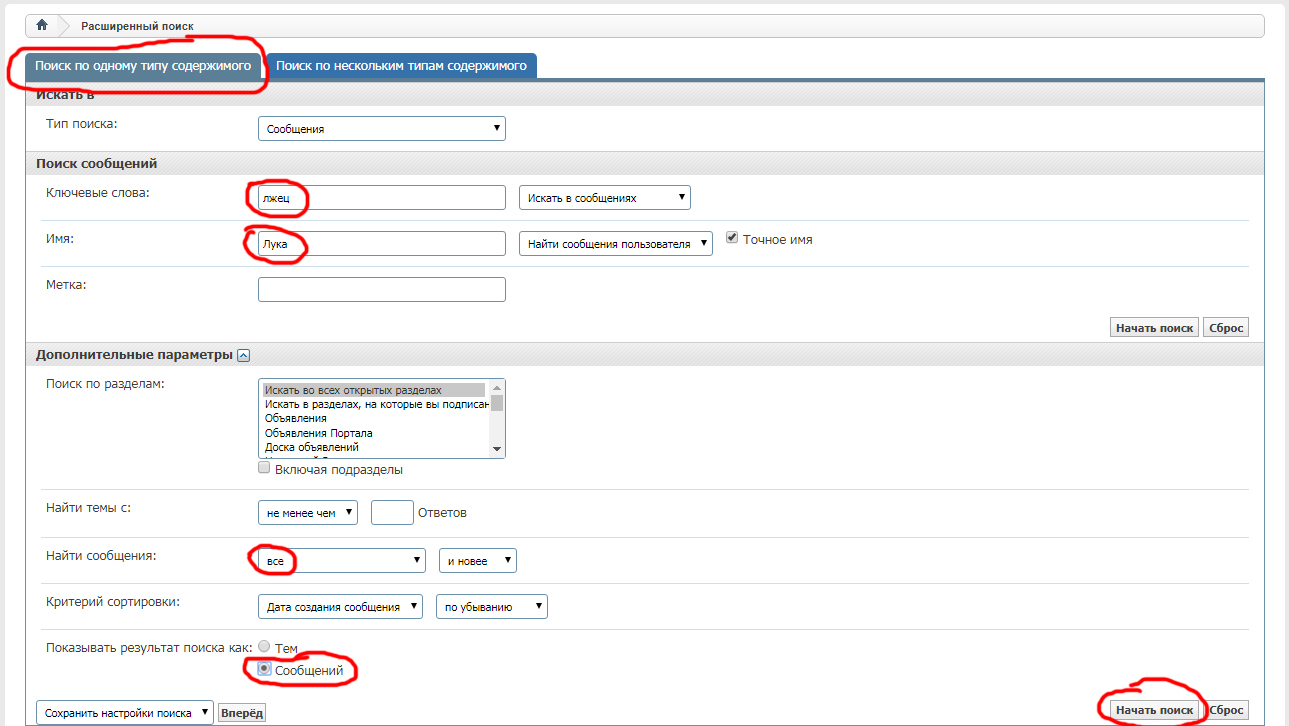Click the bottom Сброс button

[1226, 710]
